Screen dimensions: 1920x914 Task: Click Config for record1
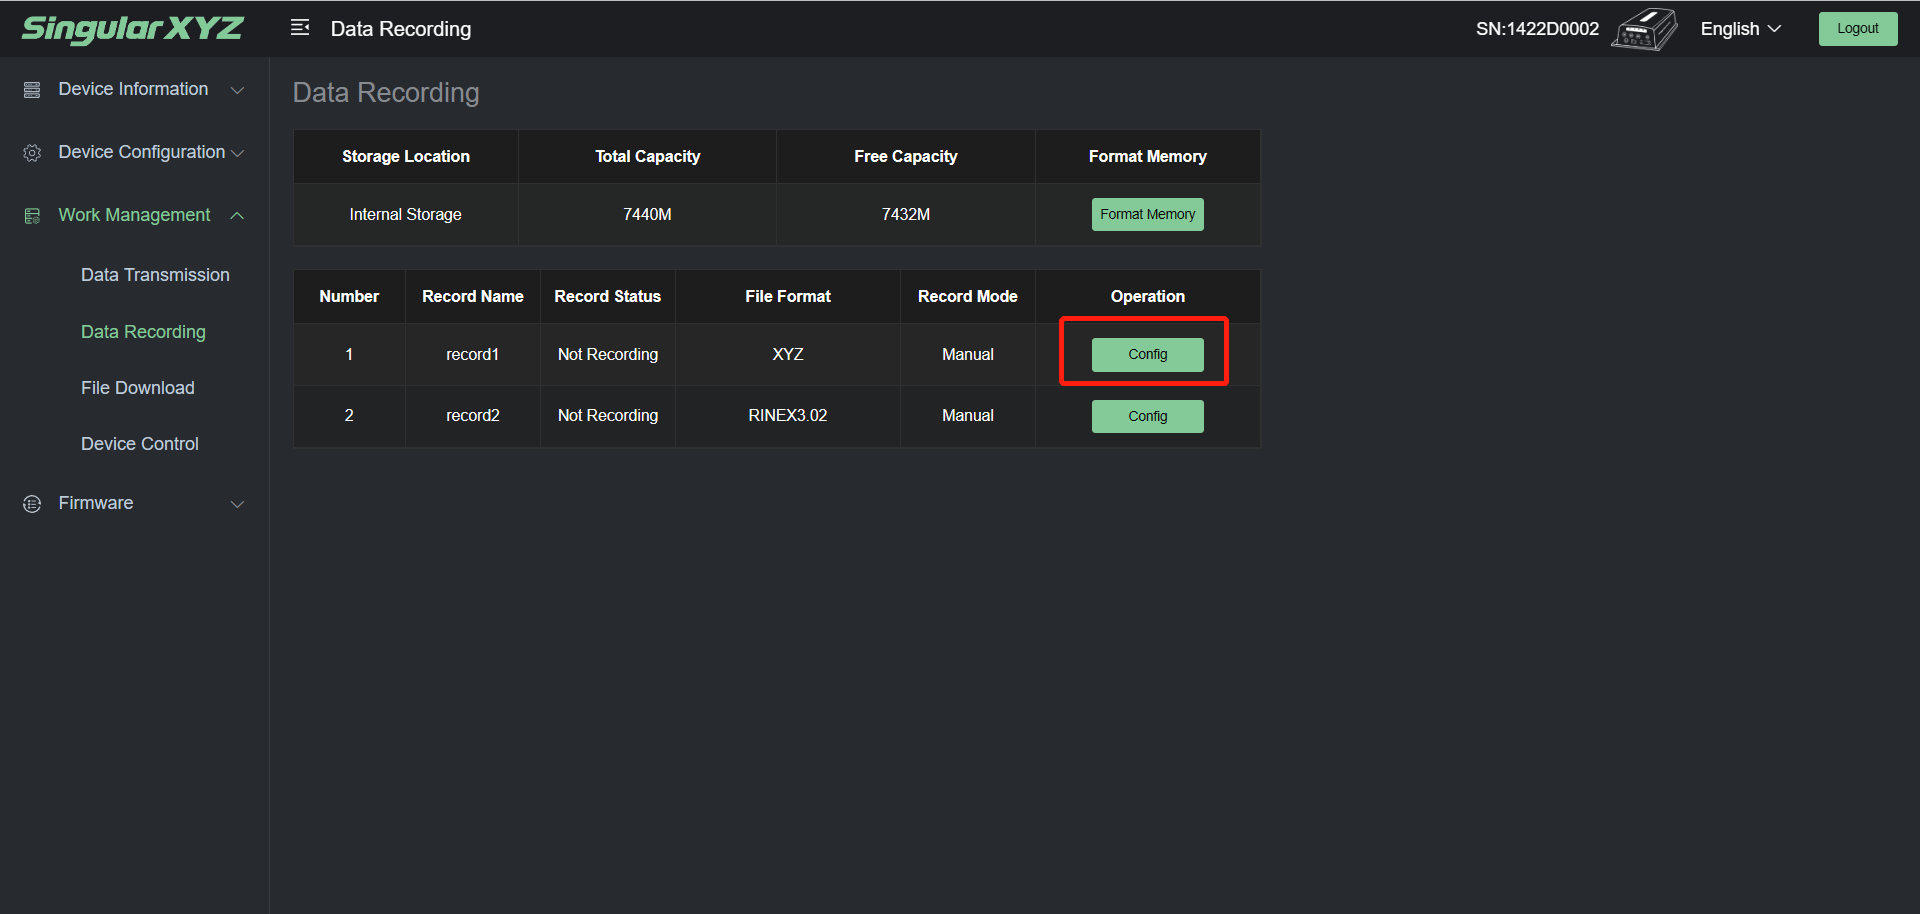[1147, 355]
